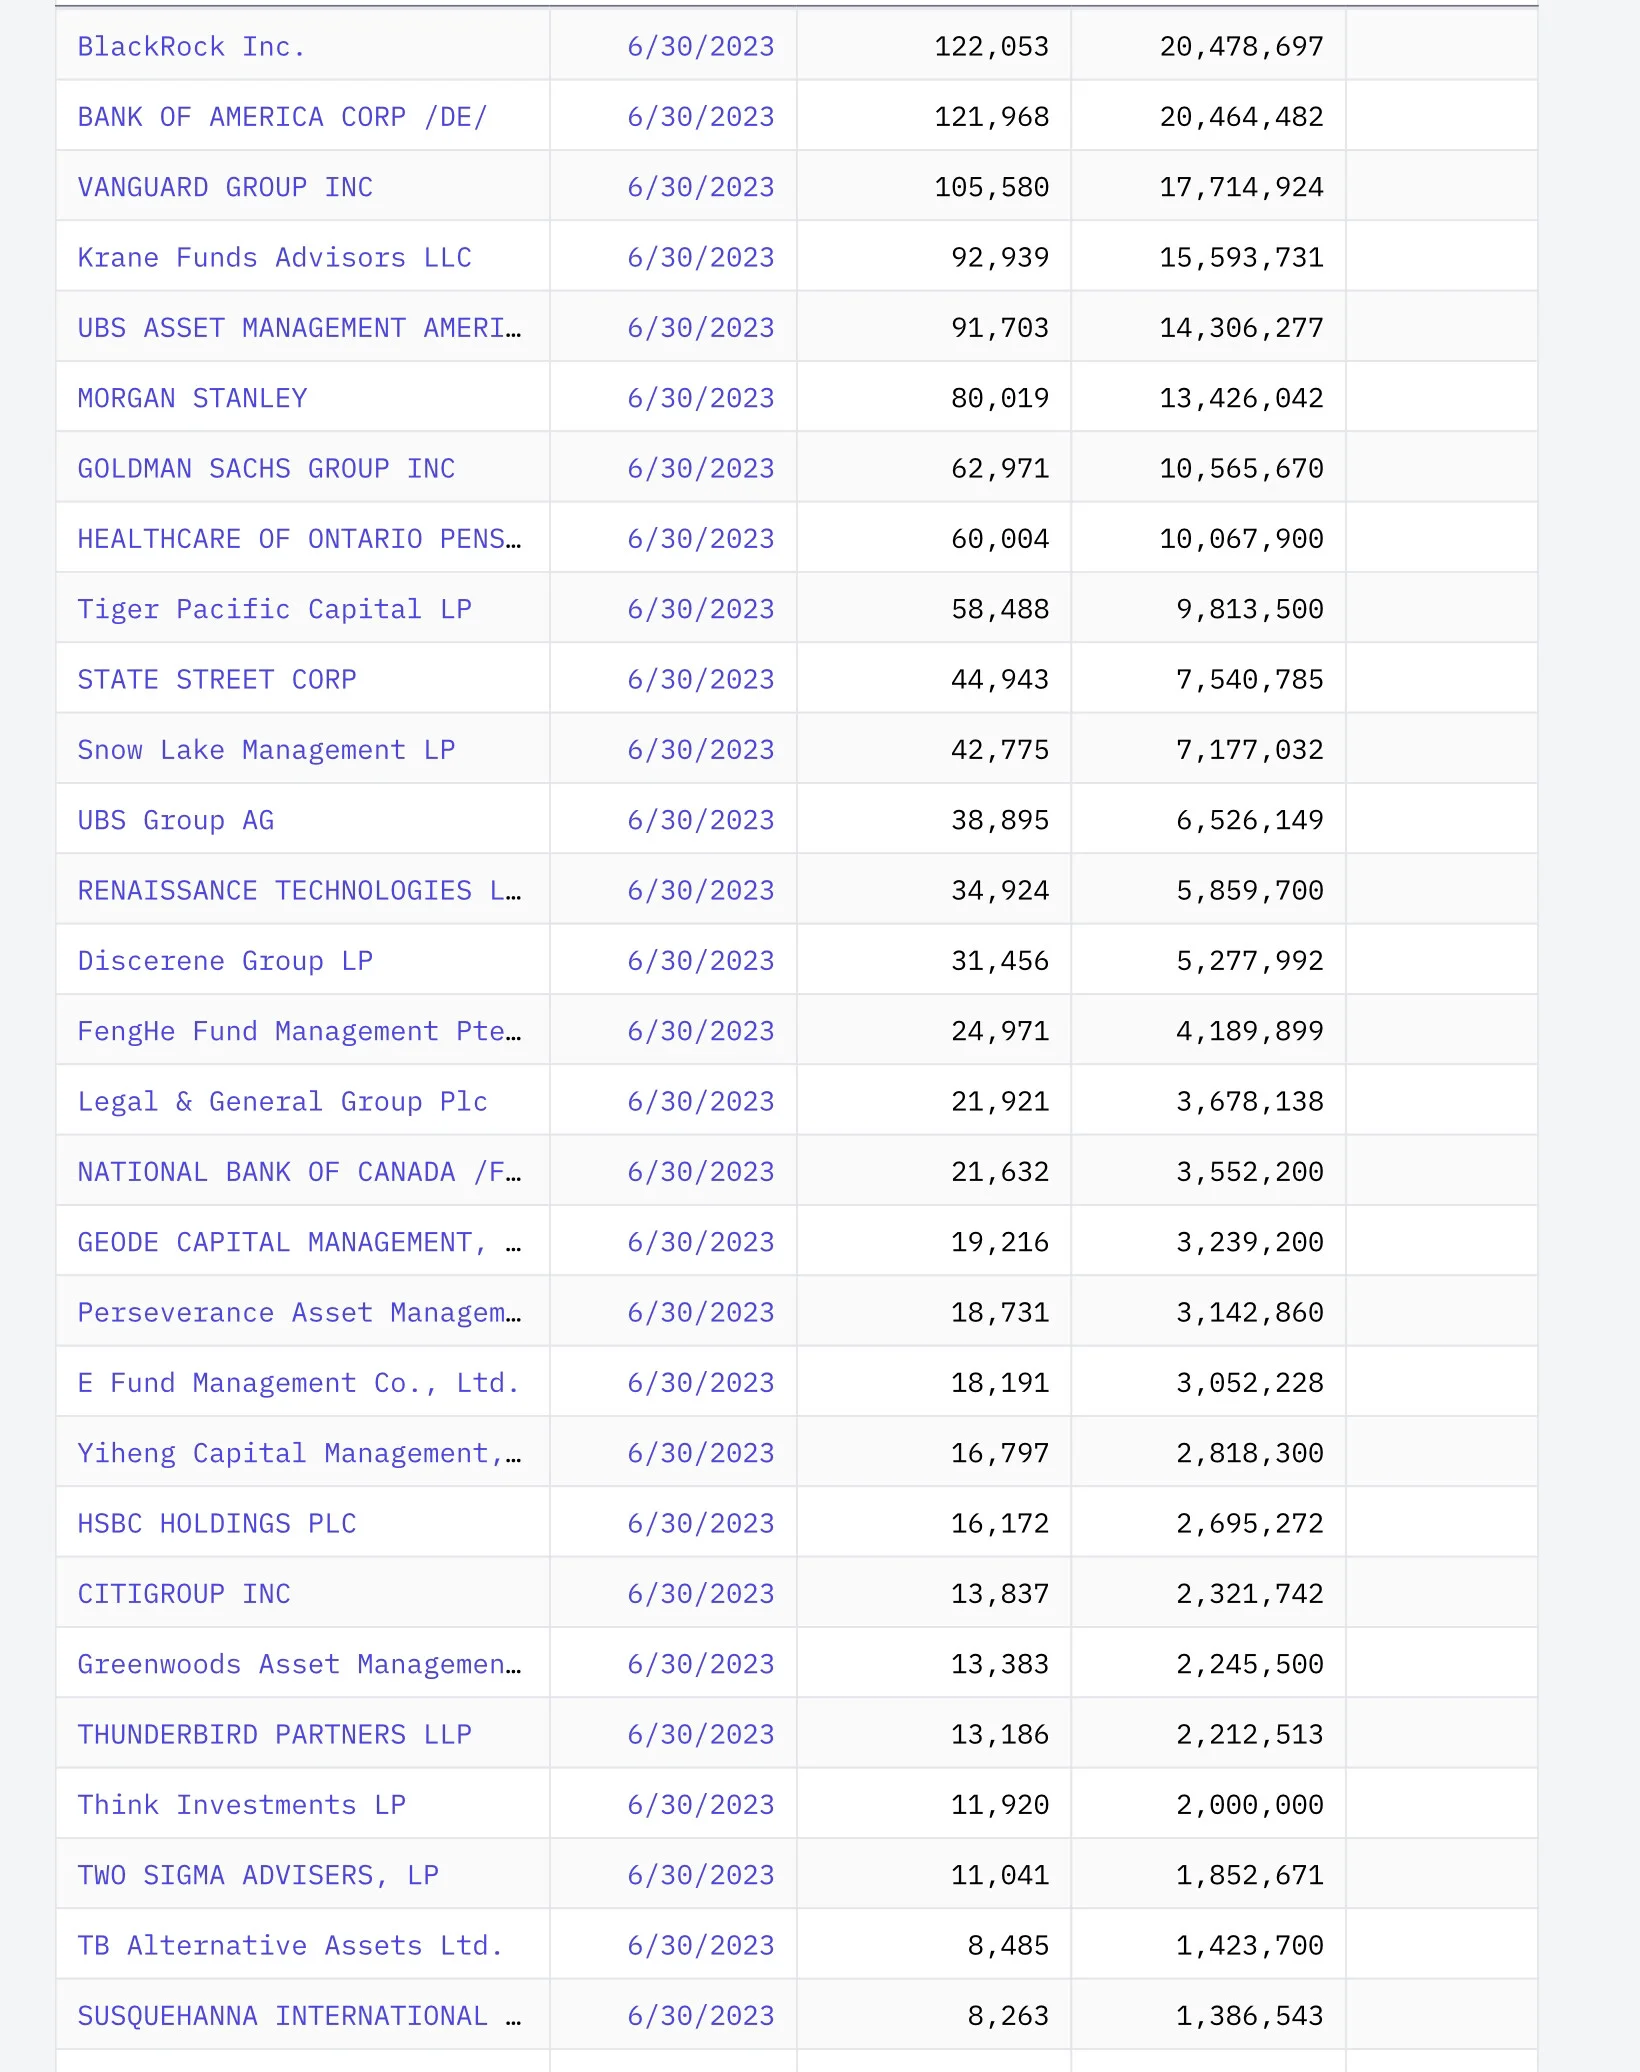The image size is (1640, 2072).
Task: Select the UBS Group AG link
Action: (x=176, y=820)
